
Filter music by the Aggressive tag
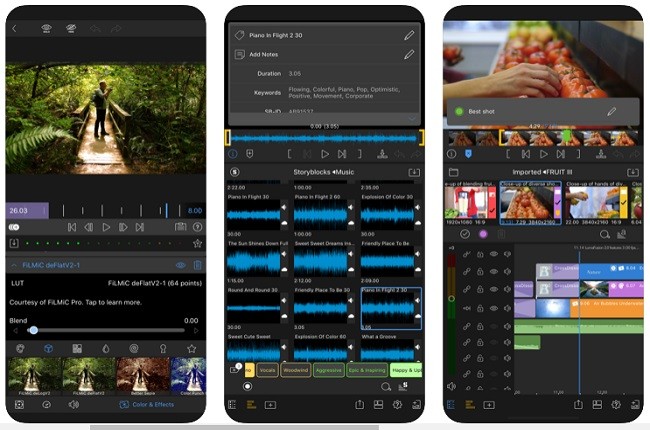point(329,370)
